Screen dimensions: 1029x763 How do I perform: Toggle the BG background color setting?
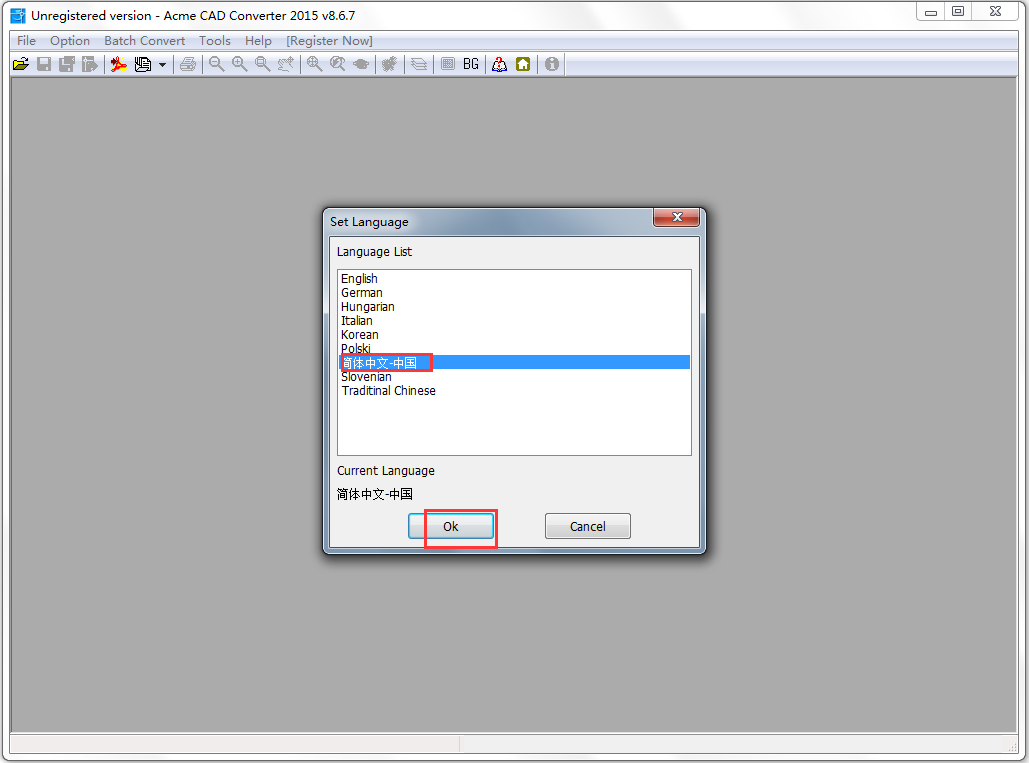pyautogui.click(x=470, y=64)
